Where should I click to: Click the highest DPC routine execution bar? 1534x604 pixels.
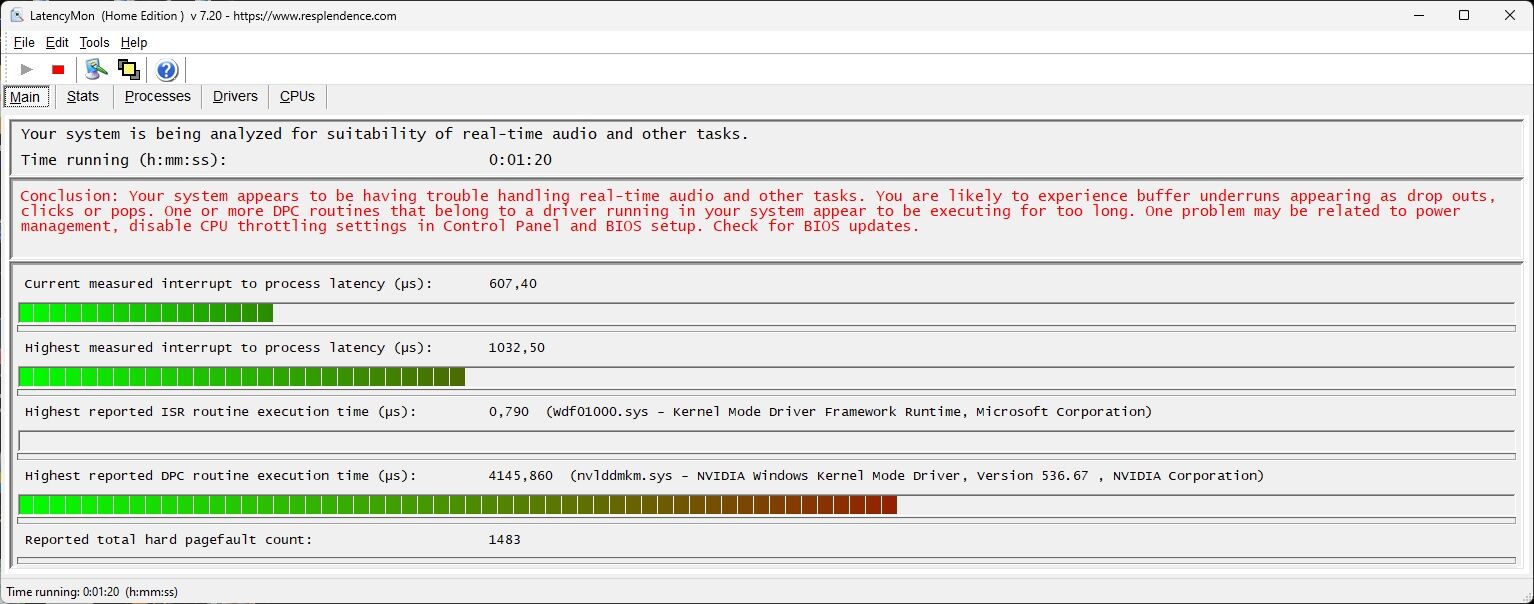click(766, 505)
